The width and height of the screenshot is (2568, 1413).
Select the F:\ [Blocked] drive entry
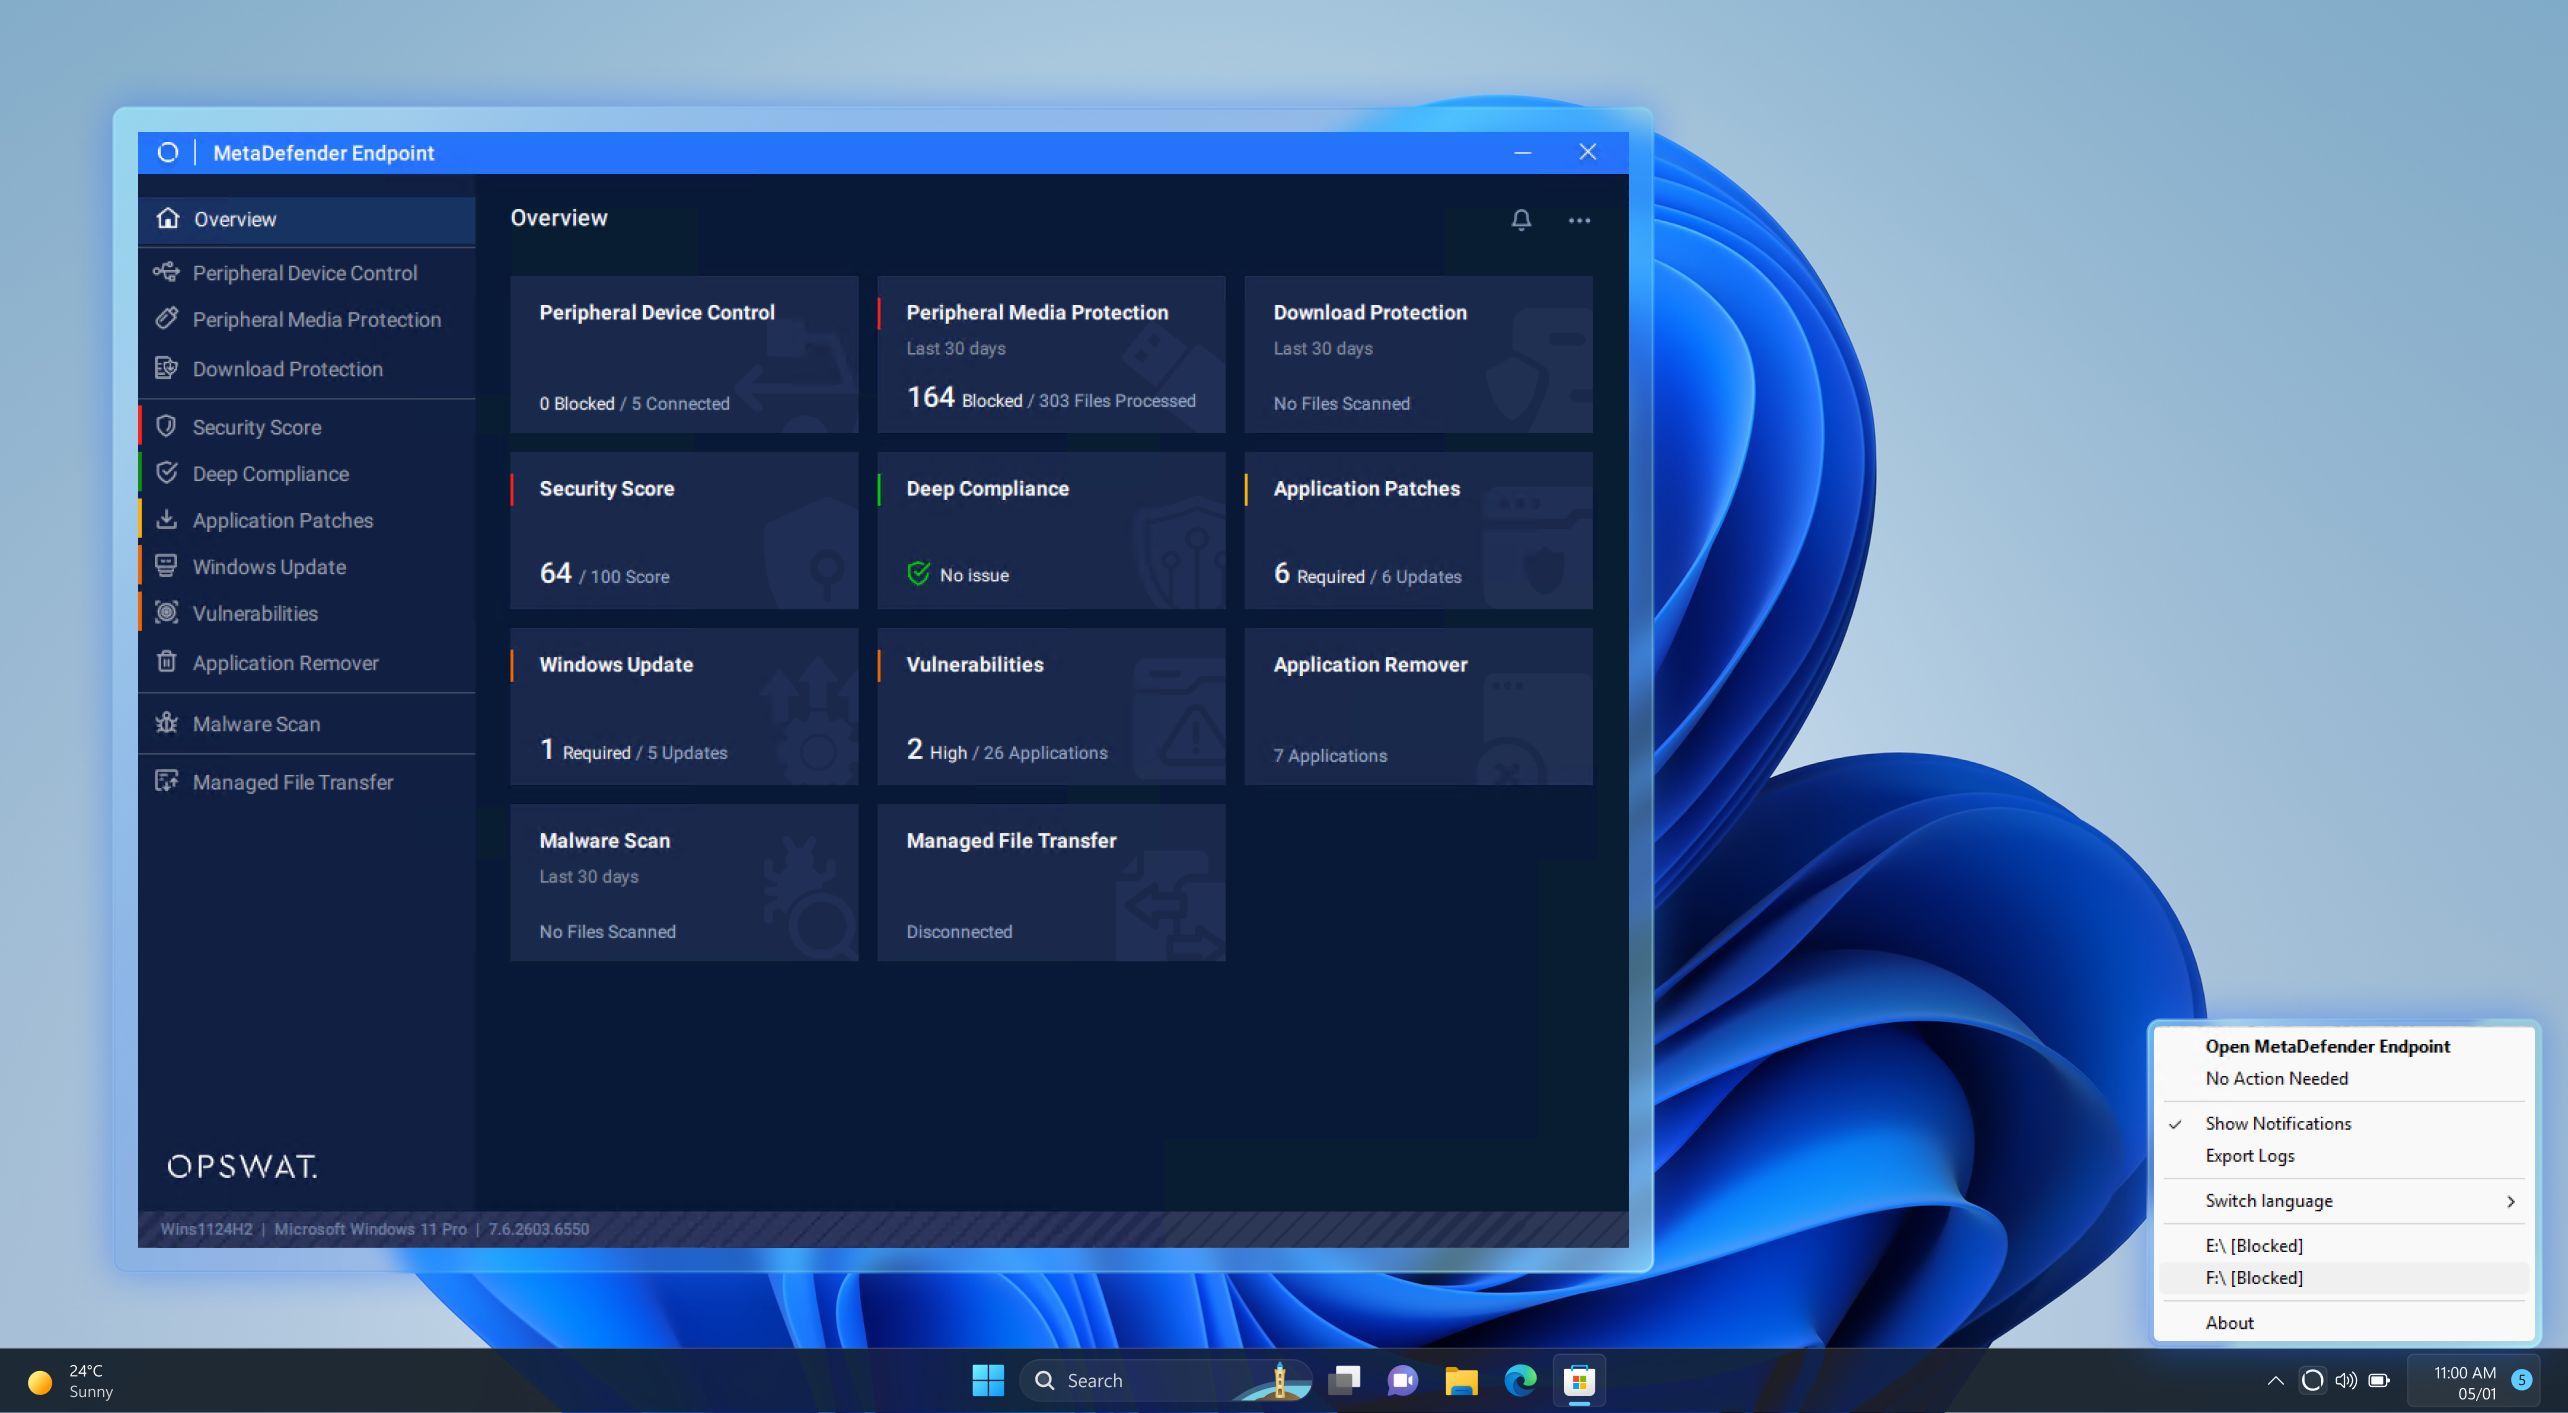click(2254, 1278)
